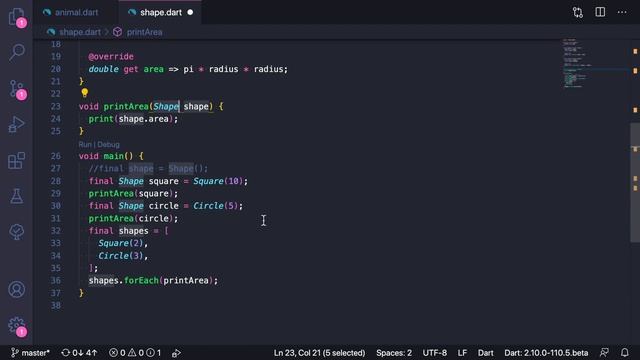Screen dimensions: 640x360
Task: Open the Extensions view
Action: (x=17, y=160)
